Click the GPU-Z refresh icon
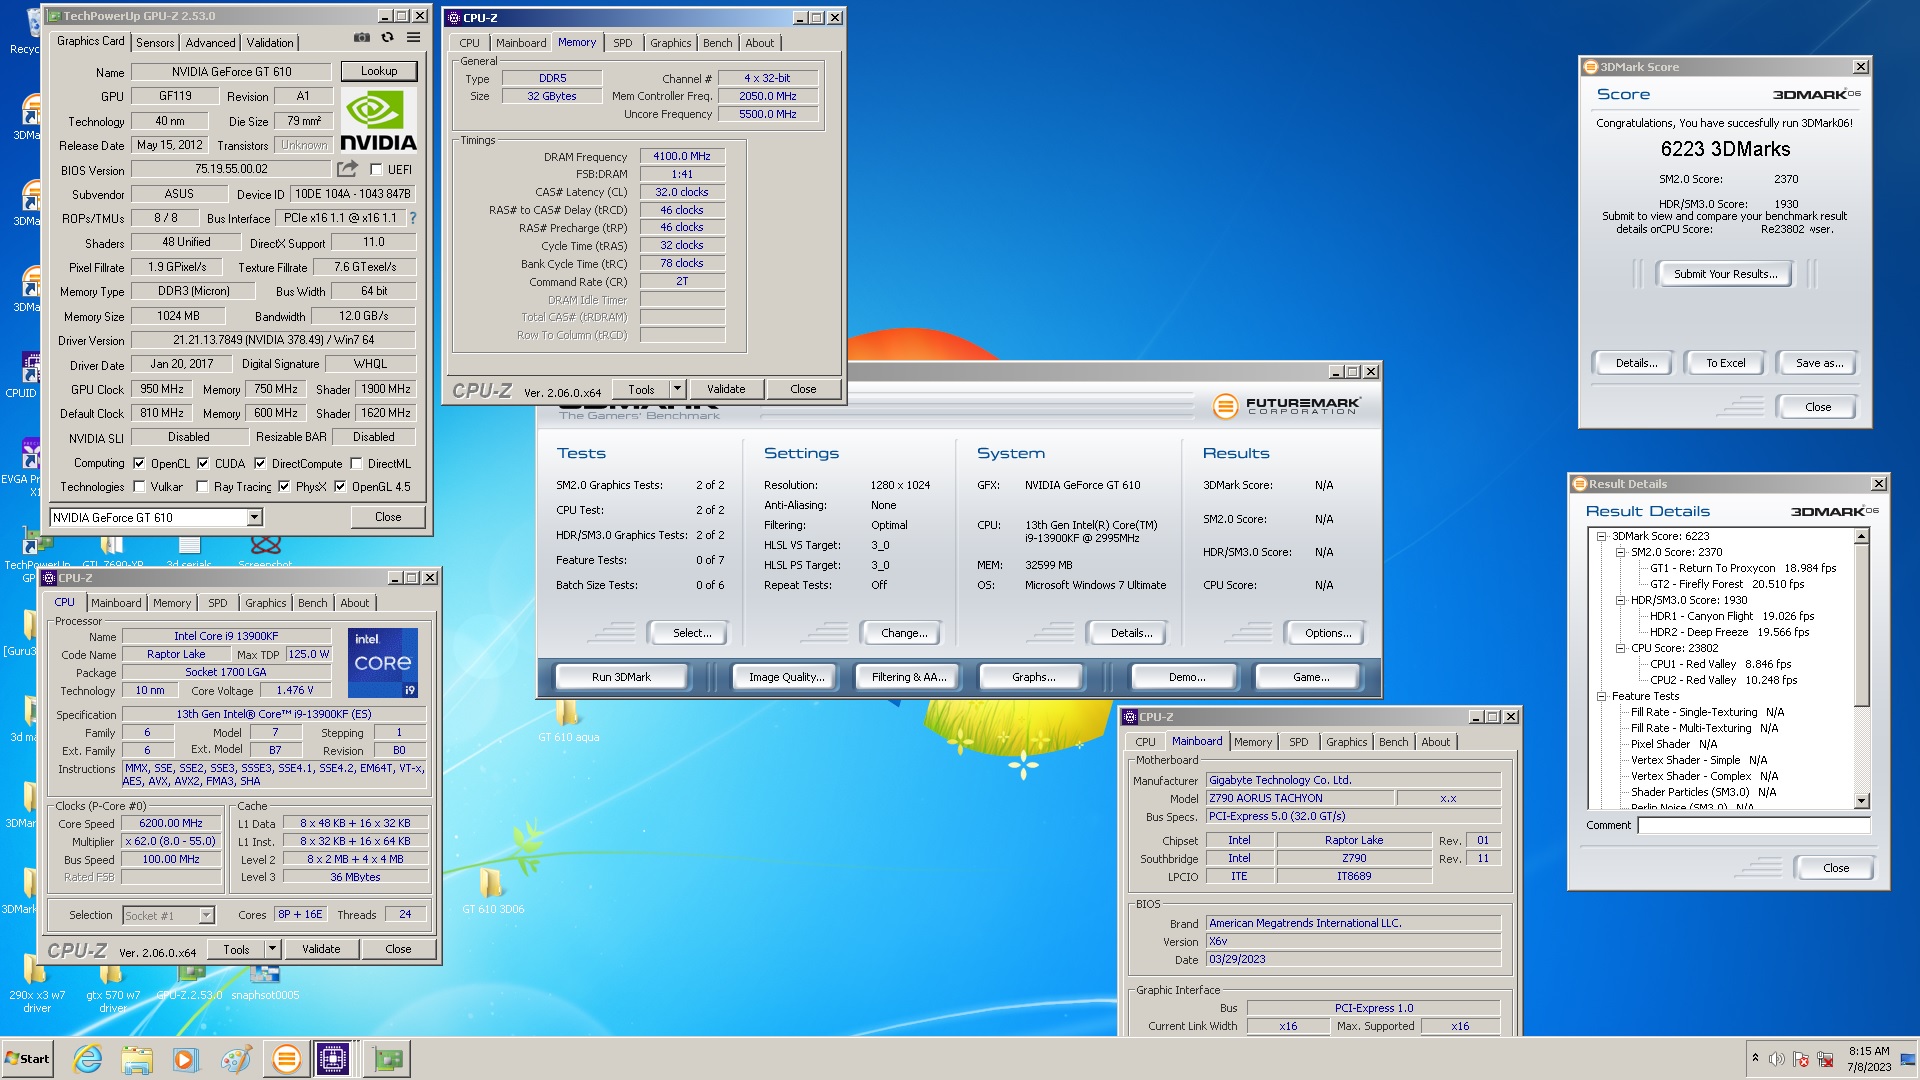 387,38
